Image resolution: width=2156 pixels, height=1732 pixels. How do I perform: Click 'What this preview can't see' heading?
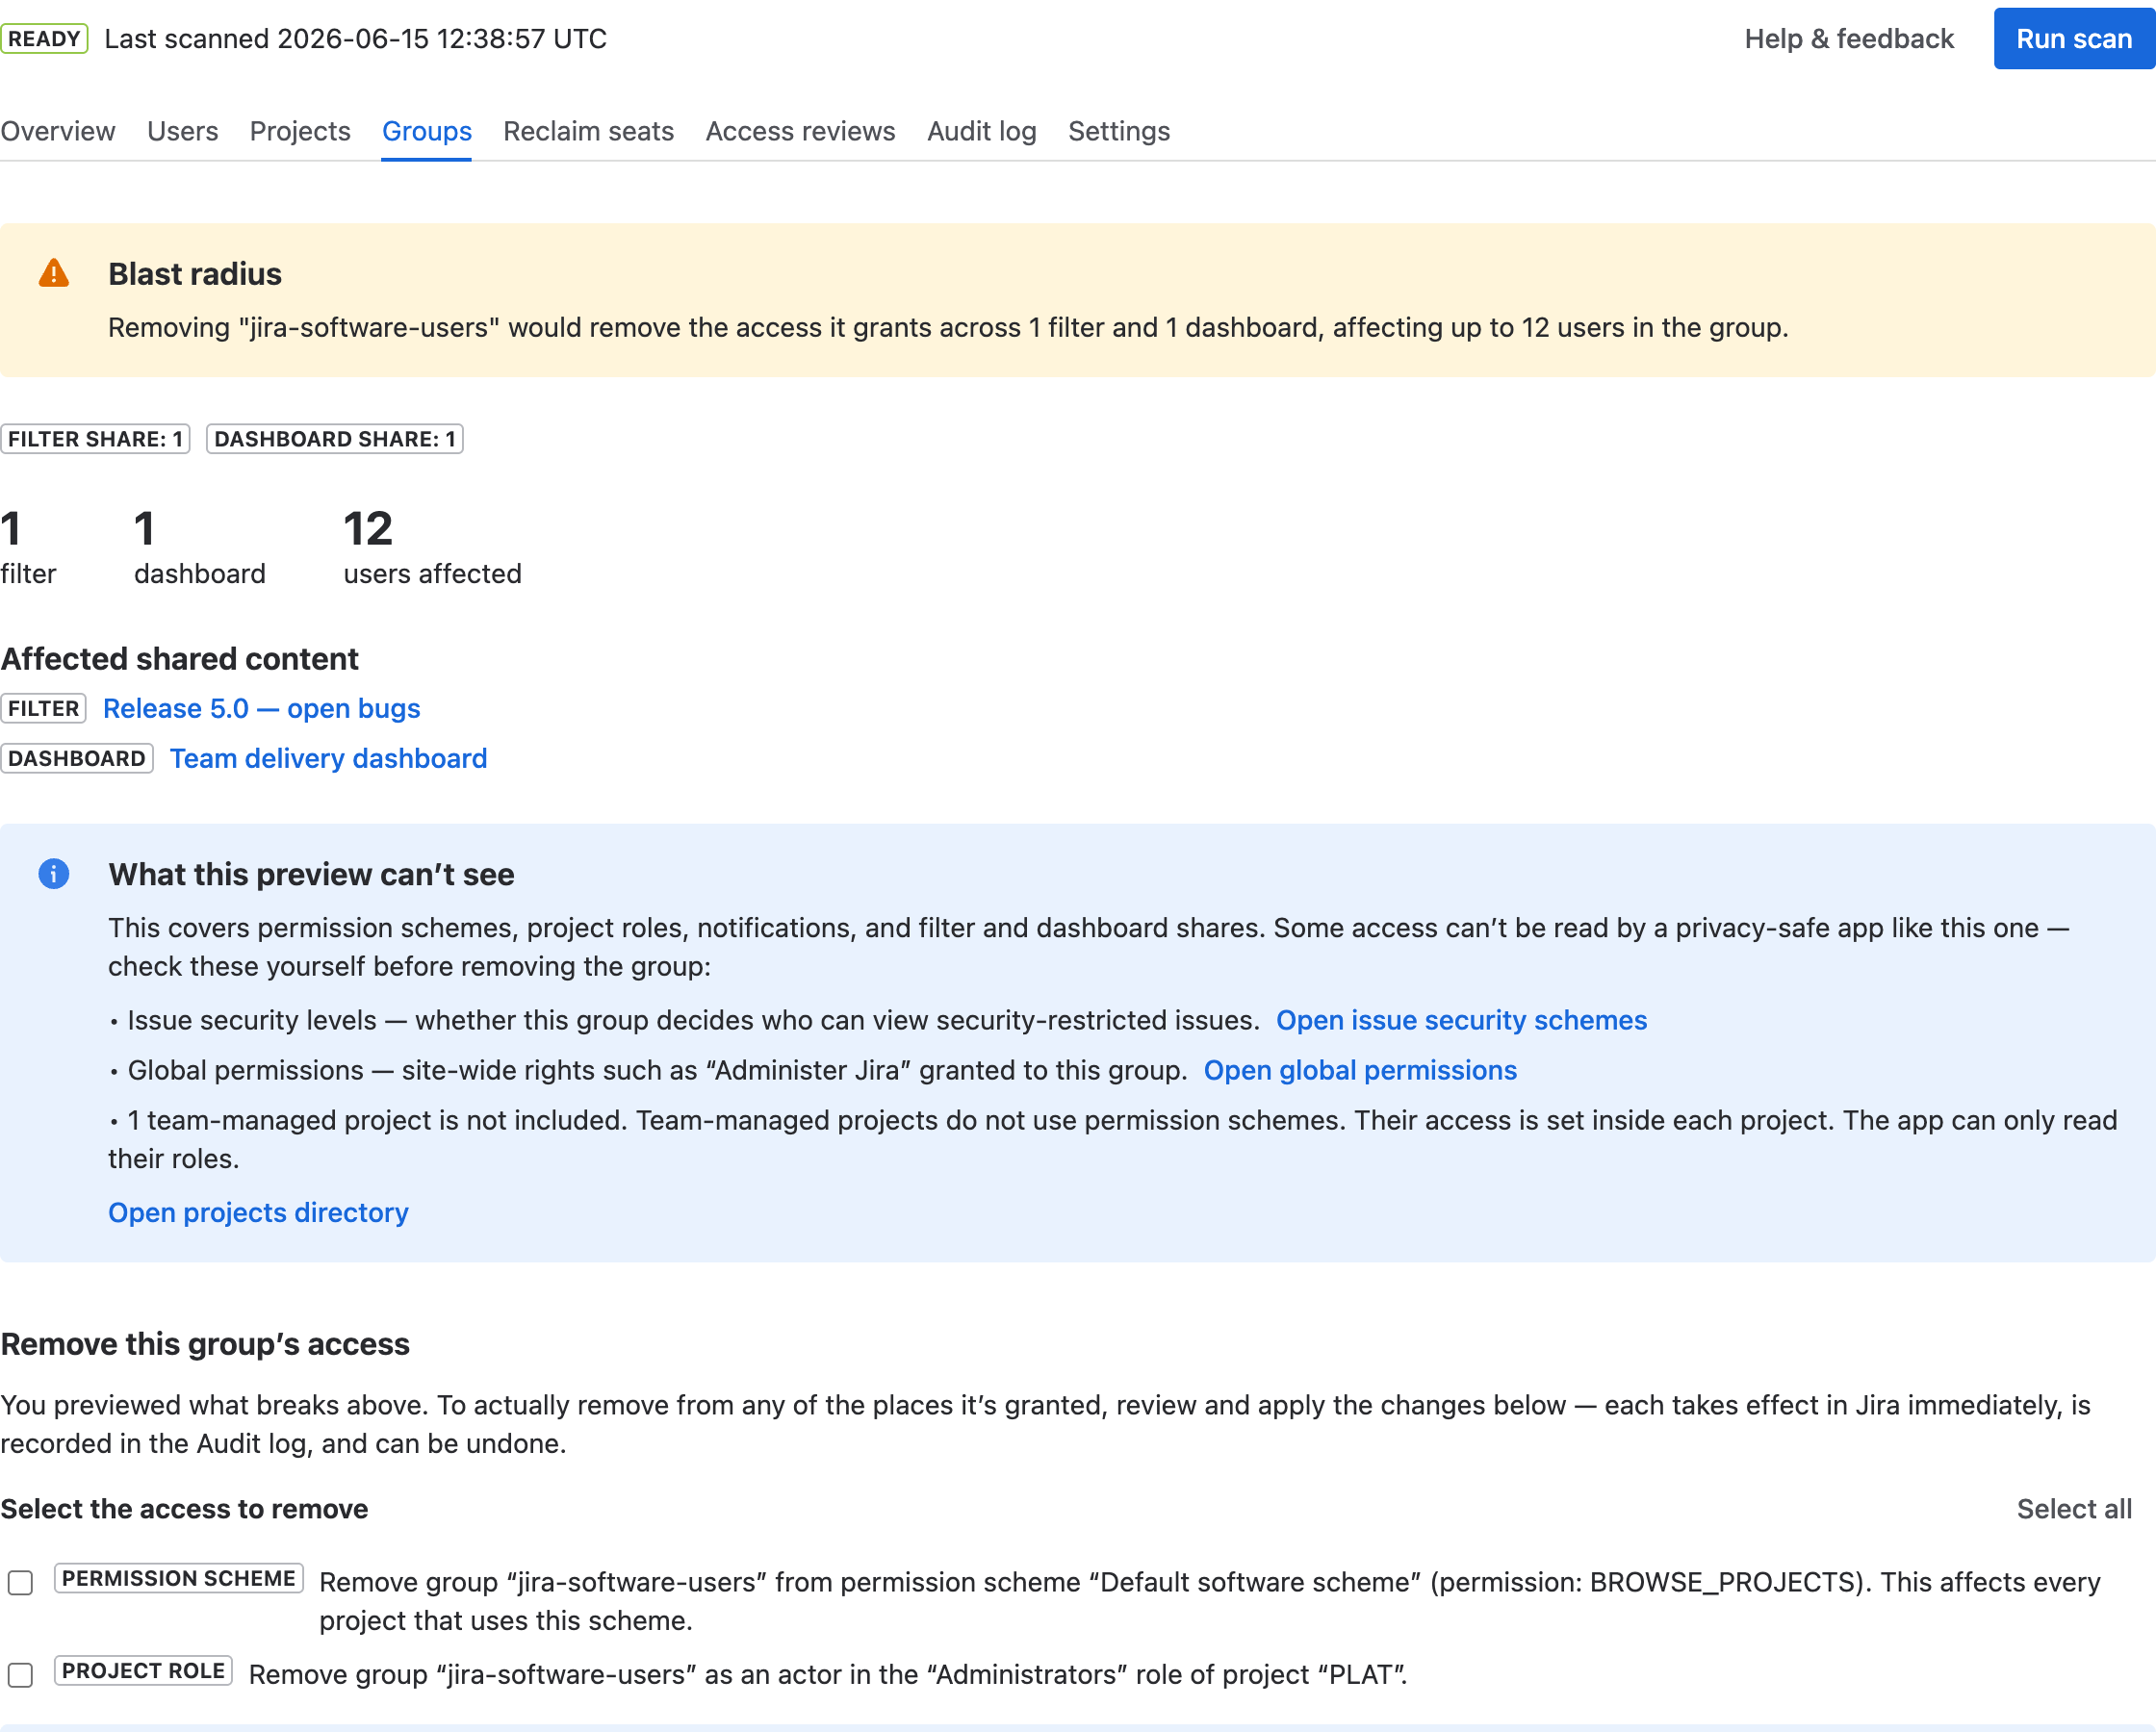point(312,875)
